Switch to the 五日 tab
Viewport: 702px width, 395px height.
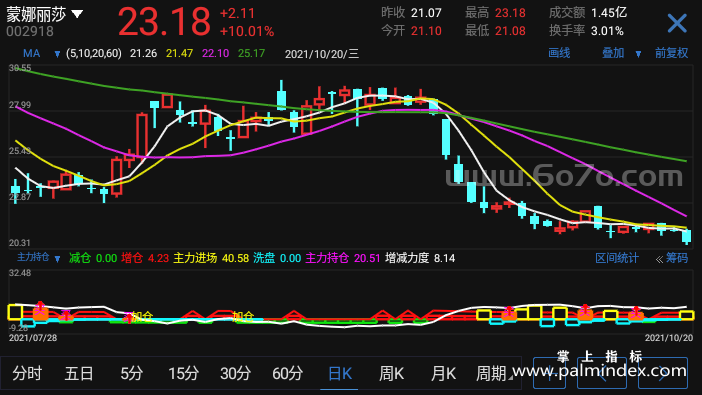point(79,373)
